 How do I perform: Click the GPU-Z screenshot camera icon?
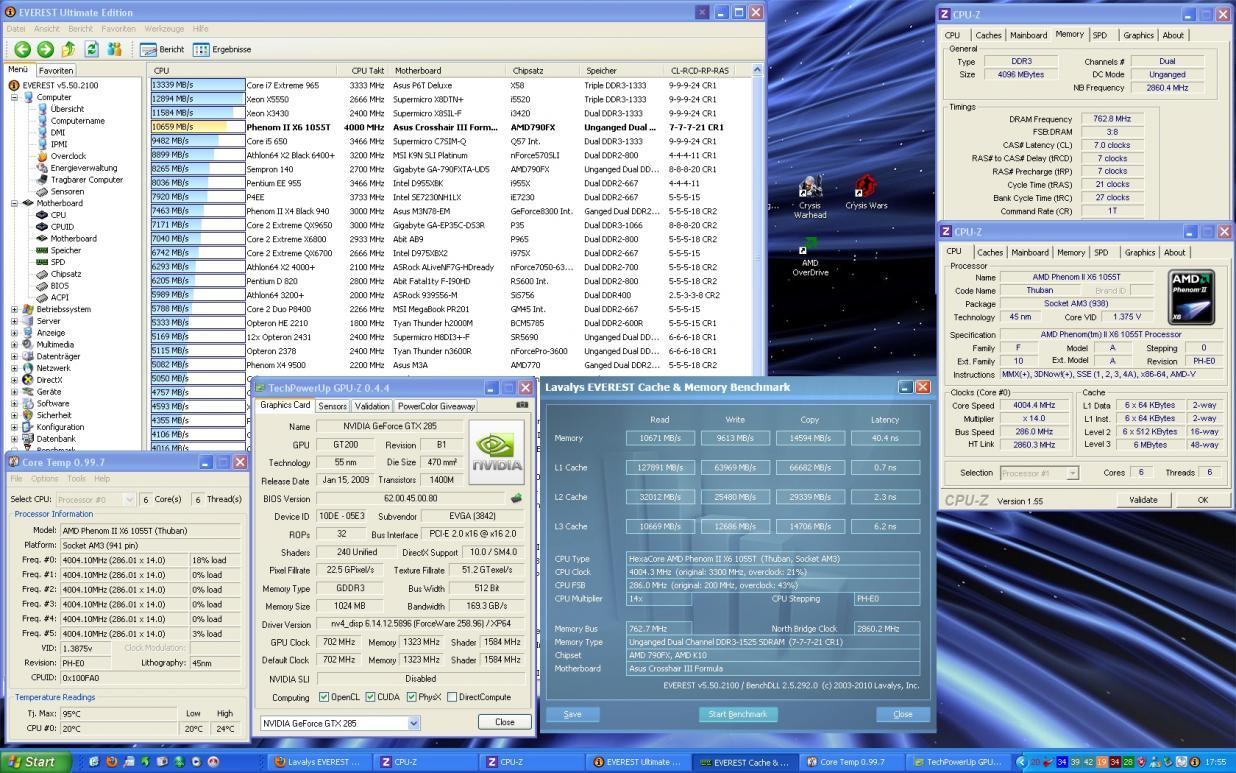522,405
